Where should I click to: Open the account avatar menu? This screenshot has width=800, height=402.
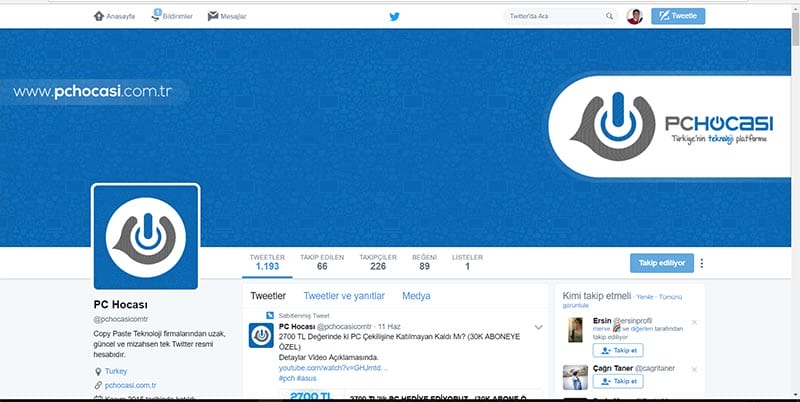[x=634, y=16]
